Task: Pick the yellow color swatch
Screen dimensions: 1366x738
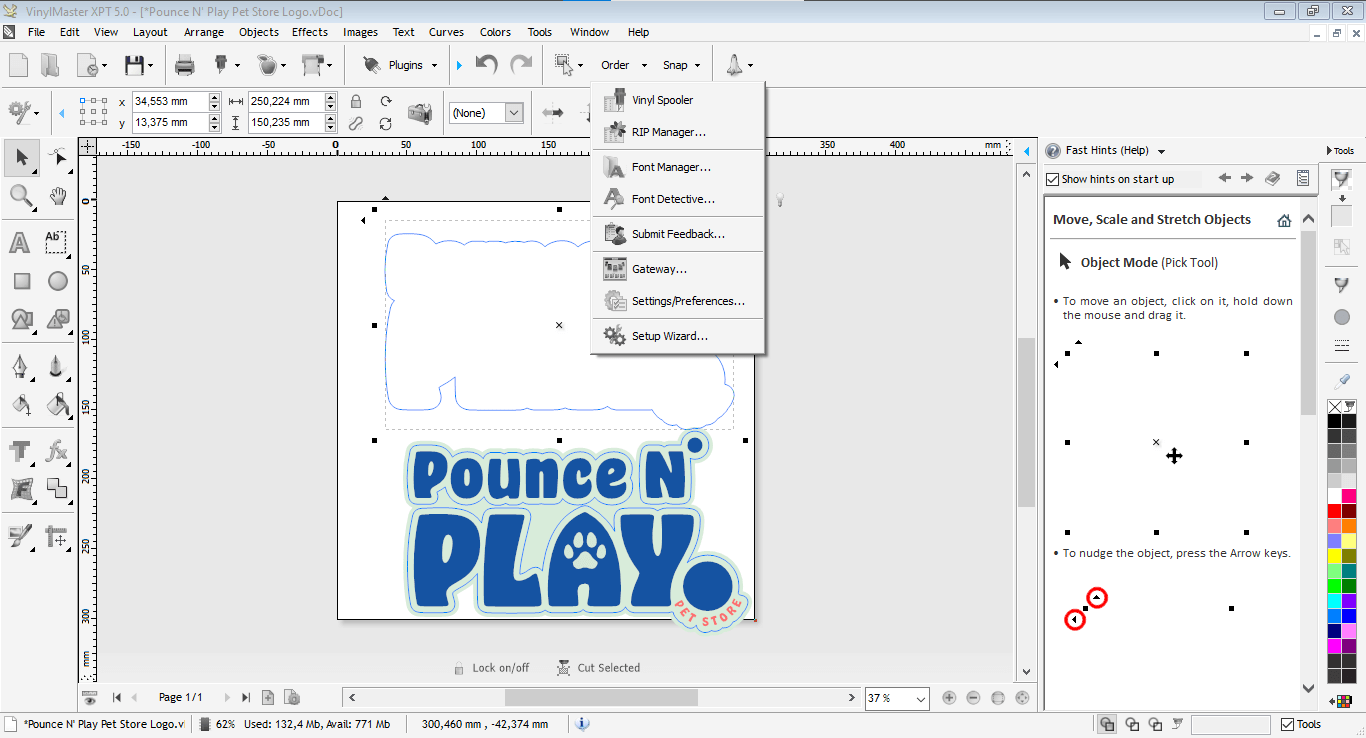Action: [1334, 556]
